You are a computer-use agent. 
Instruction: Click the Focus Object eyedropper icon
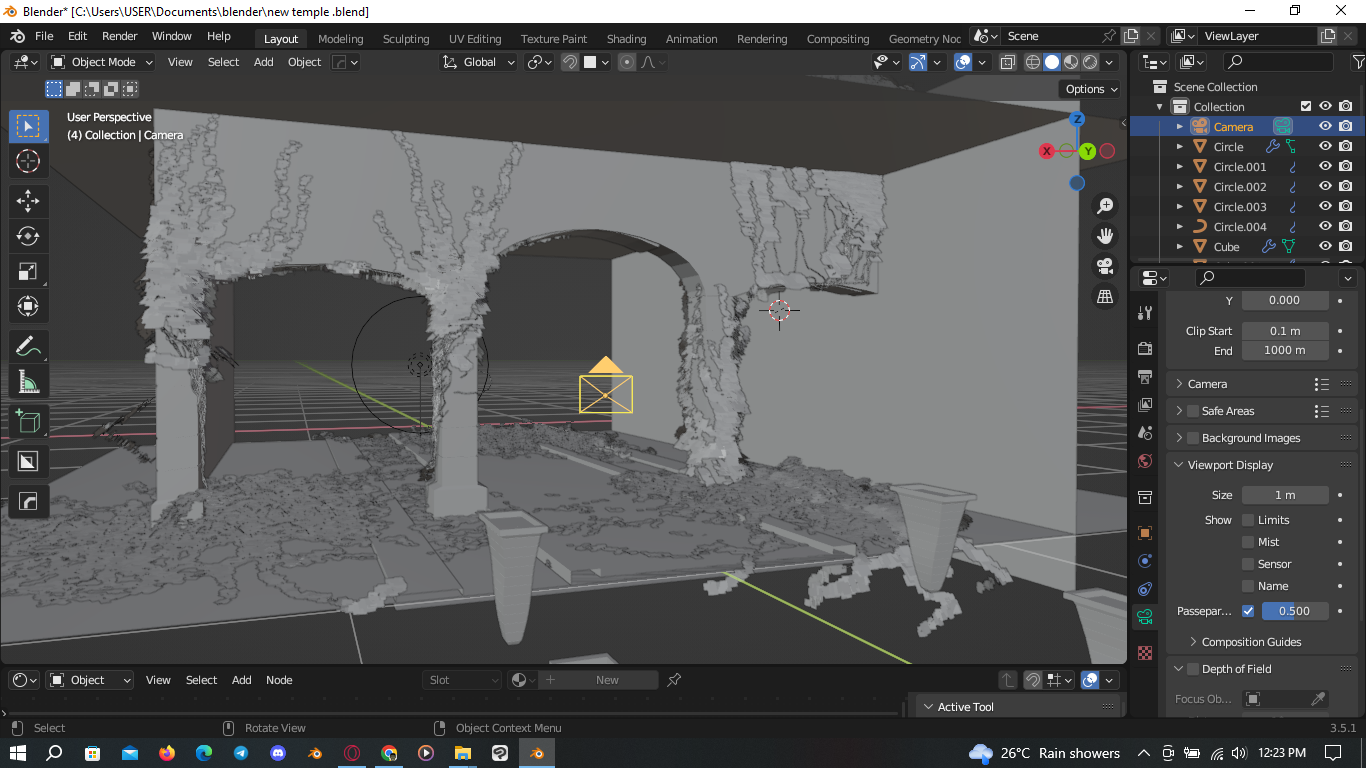point(1319,699)
